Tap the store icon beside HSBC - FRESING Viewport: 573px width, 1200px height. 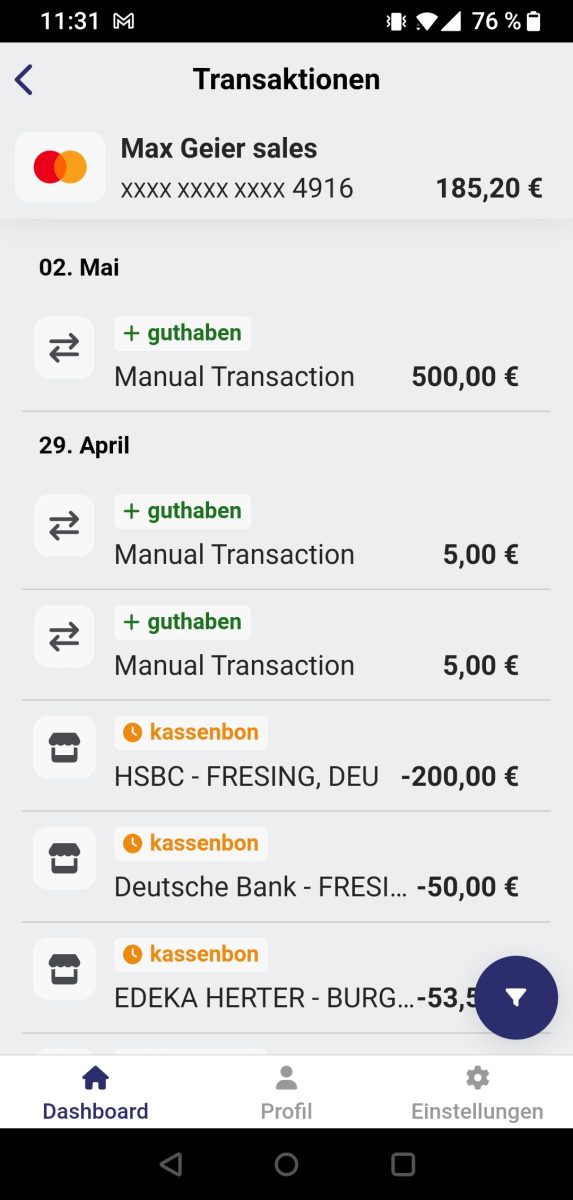tap(64, 747)
